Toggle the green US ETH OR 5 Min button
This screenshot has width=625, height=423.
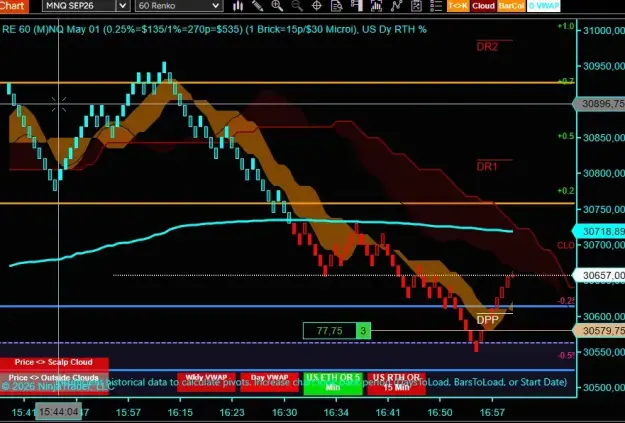pos(333,383)
